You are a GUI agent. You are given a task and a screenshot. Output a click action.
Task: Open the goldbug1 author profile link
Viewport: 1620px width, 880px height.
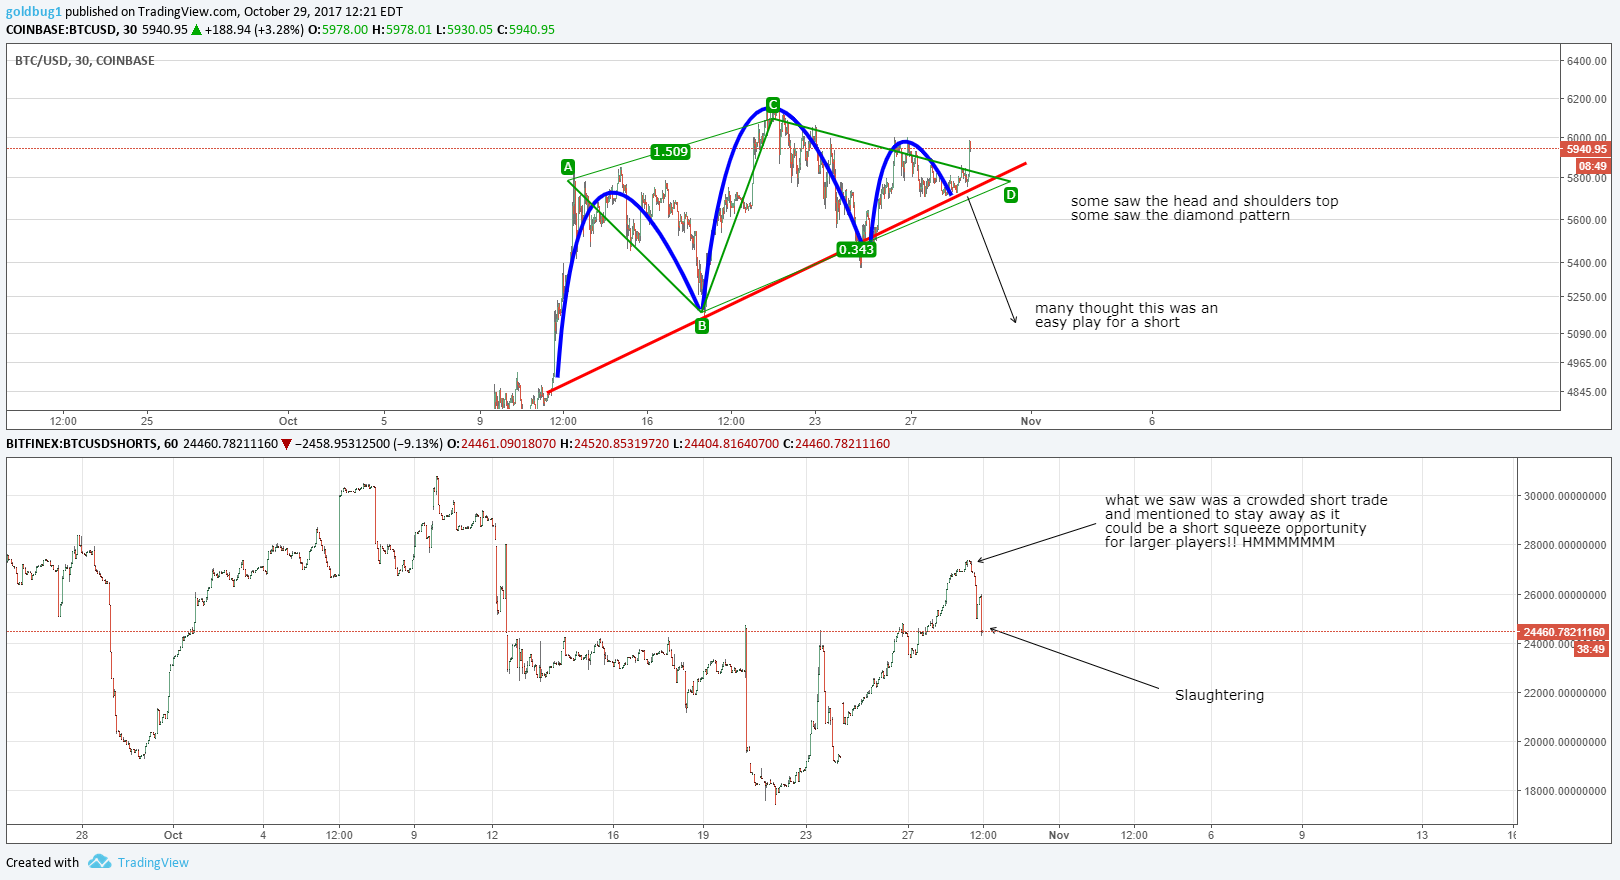click(34, 12)
